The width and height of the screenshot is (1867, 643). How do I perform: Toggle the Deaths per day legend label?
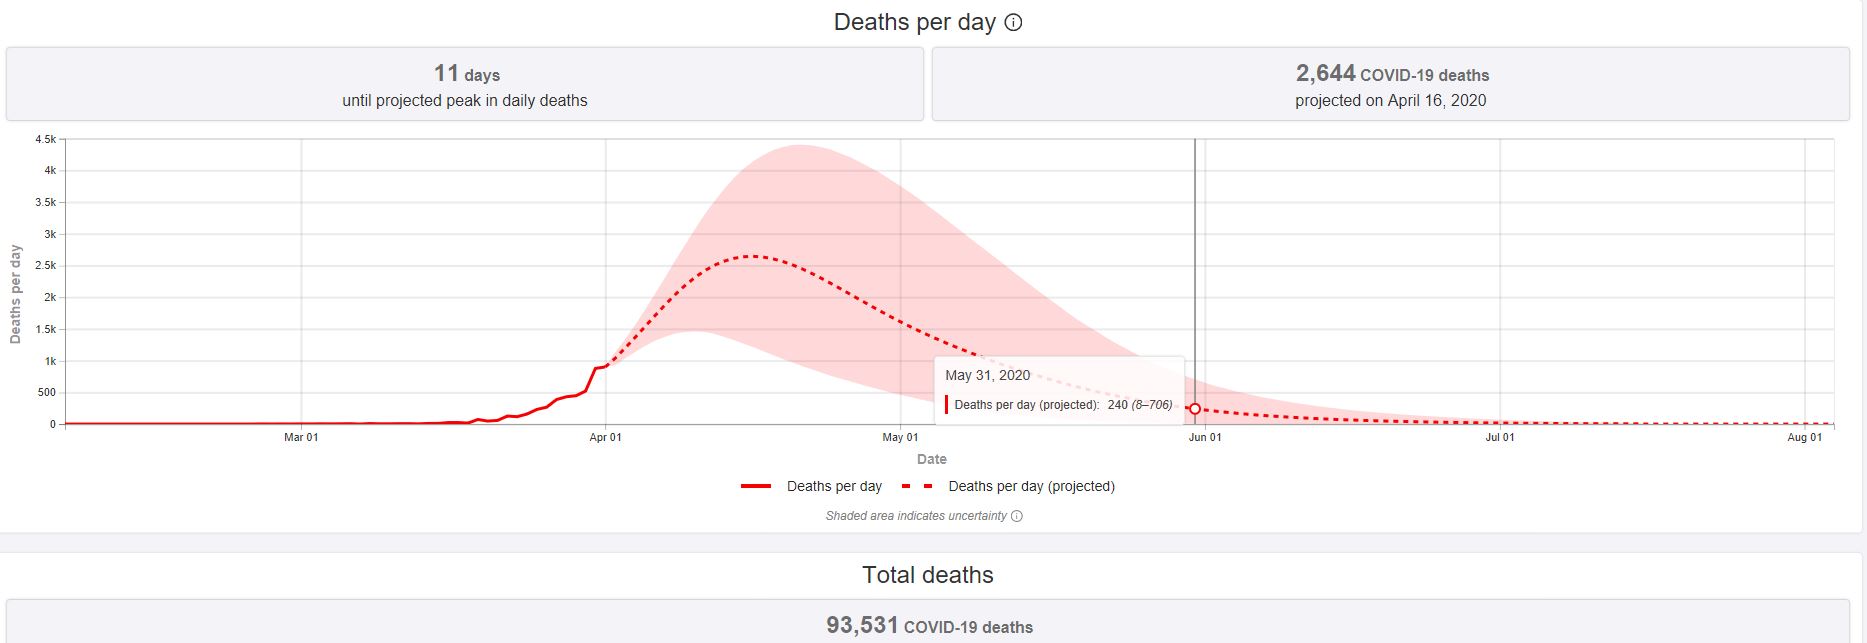834,487
